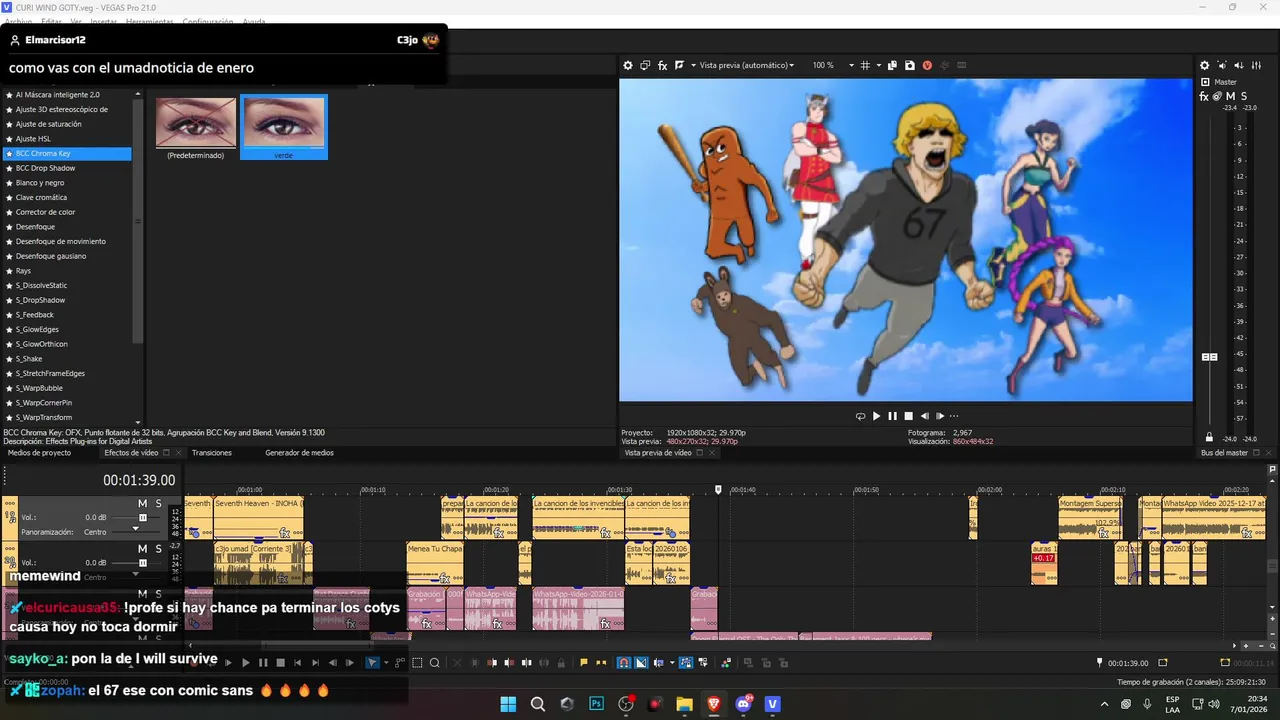Expand the edit tool dropdown arrow
Viewport: 1280px width, 720px height.
386,662
